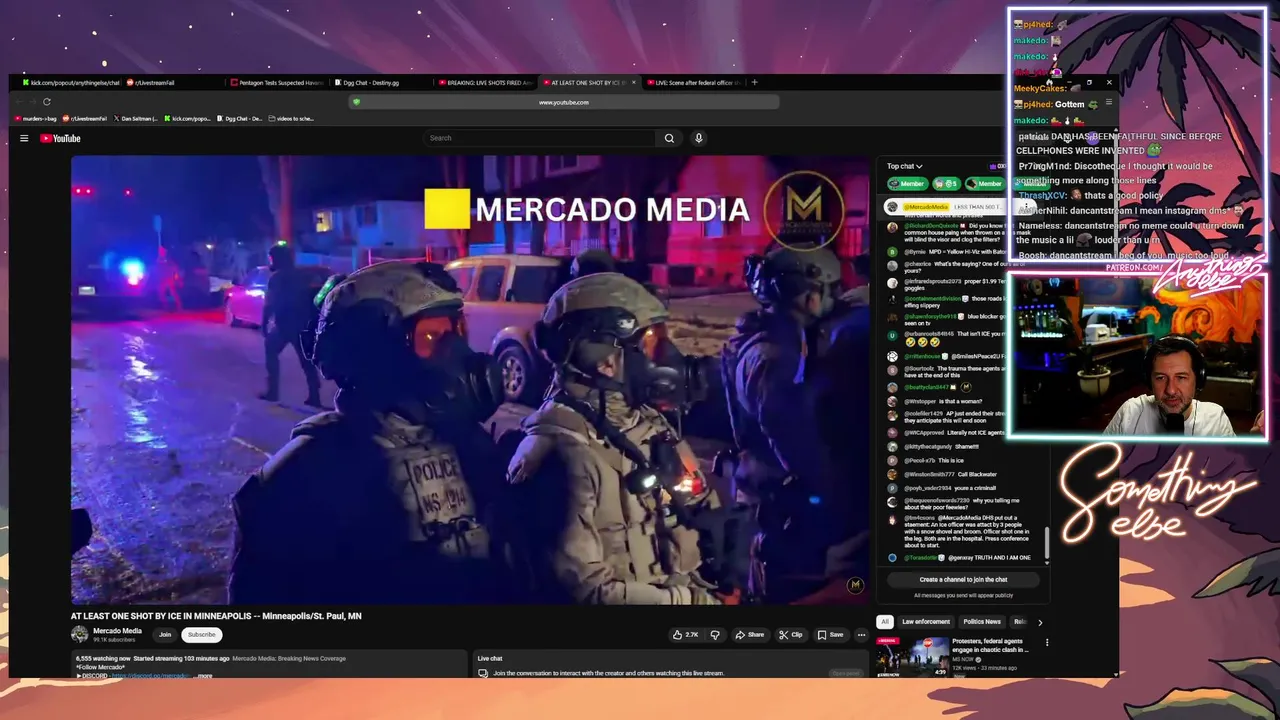This screenshot has width=1280, height=720.
Task: Open the Protesters, federal agents video thumbnail
Action: point(912,656)
